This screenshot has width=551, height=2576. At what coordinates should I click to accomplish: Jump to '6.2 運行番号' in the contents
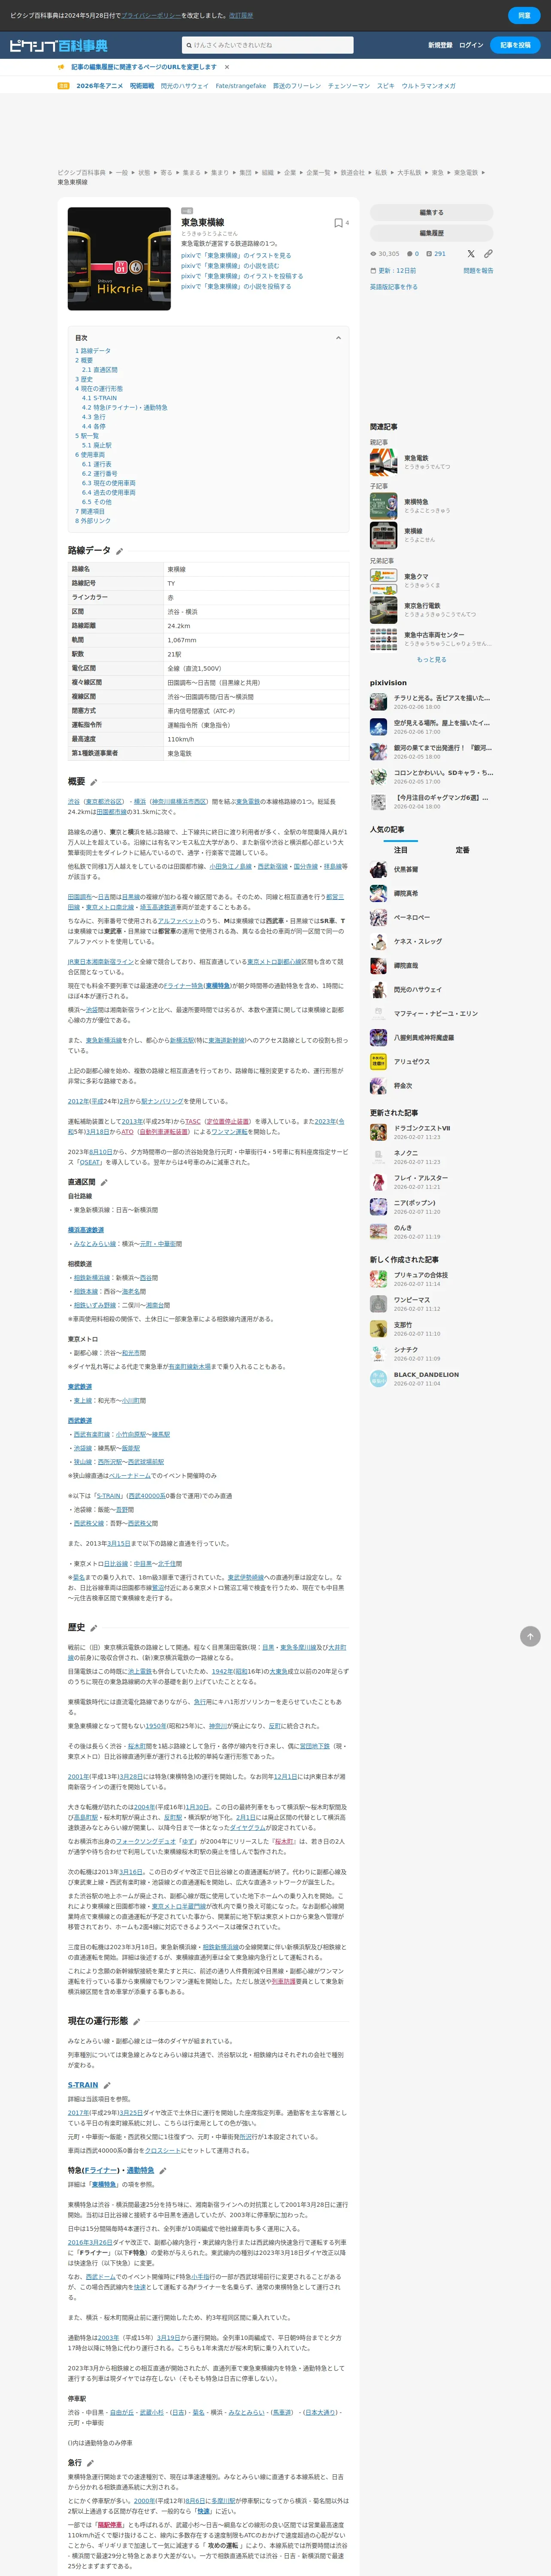point(100,474)
